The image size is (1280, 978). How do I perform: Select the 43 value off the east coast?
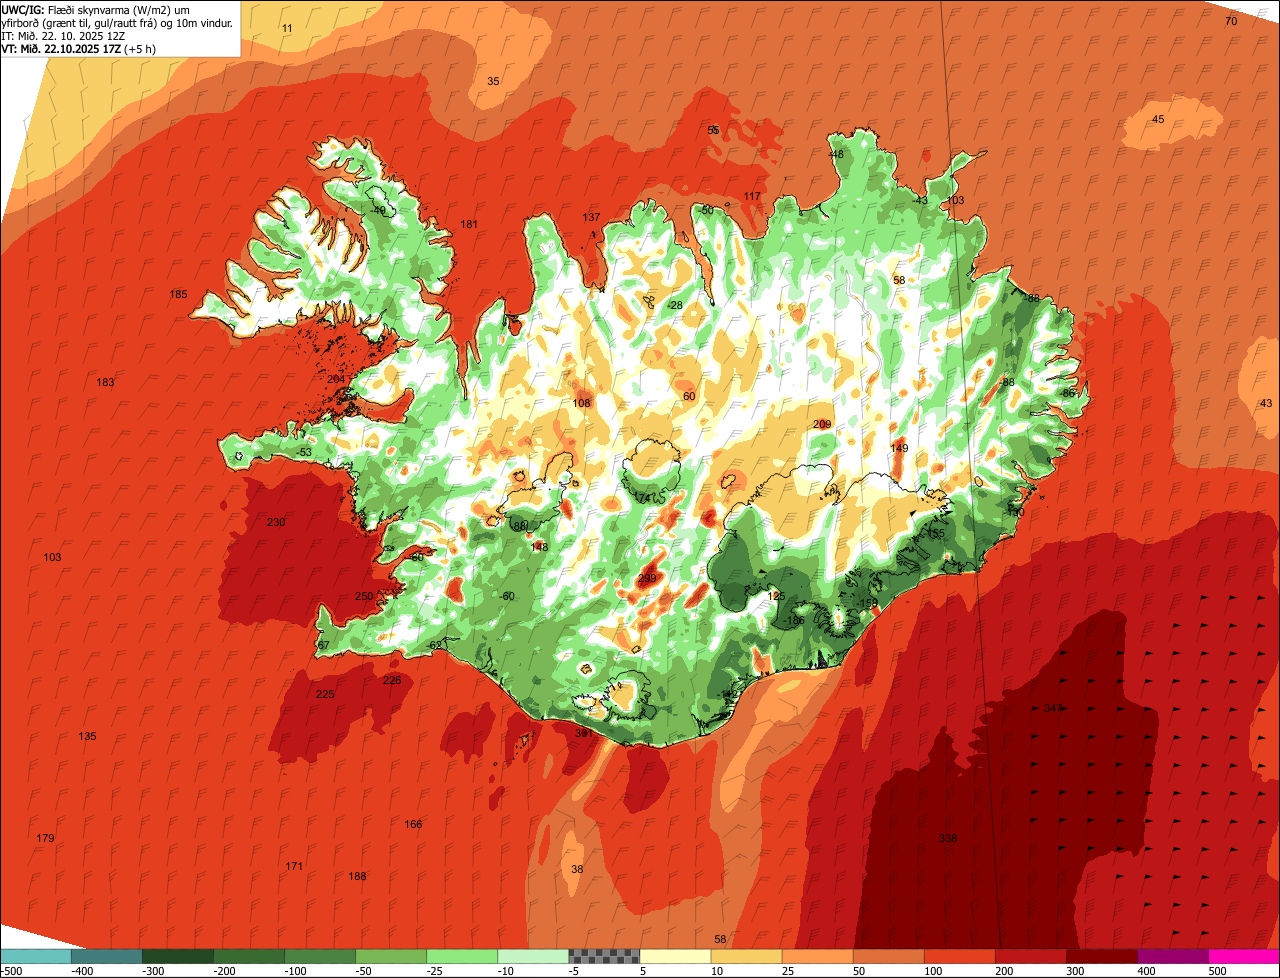tap(1266, 403)
